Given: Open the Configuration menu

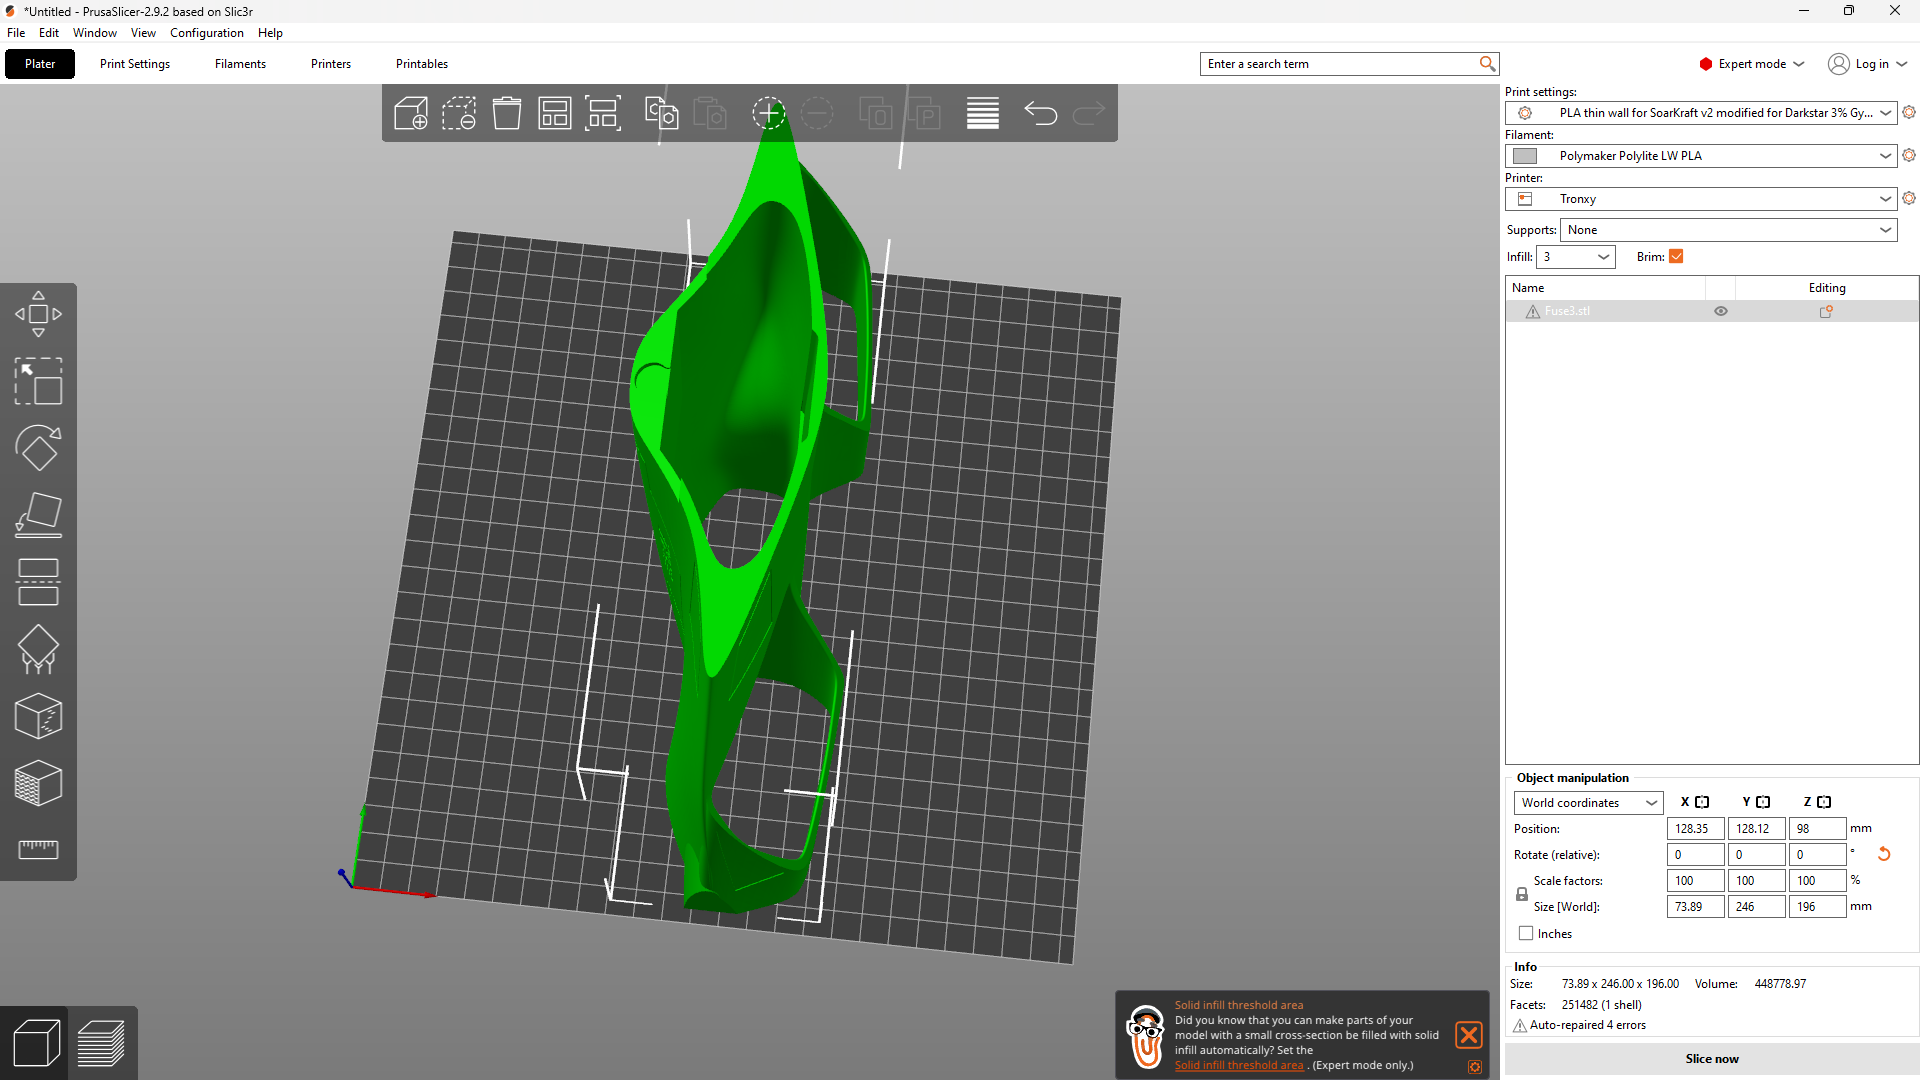Looking at the screenshot, I should 206,33.
